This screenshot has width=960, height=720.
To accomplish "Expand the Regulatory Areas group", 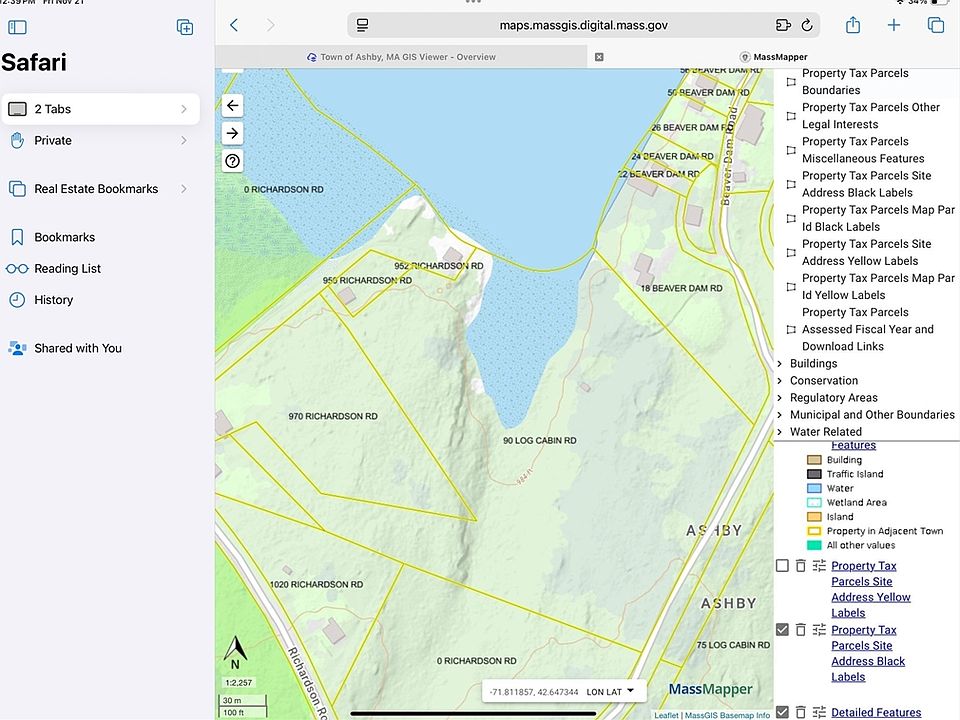I will (779, 398).
